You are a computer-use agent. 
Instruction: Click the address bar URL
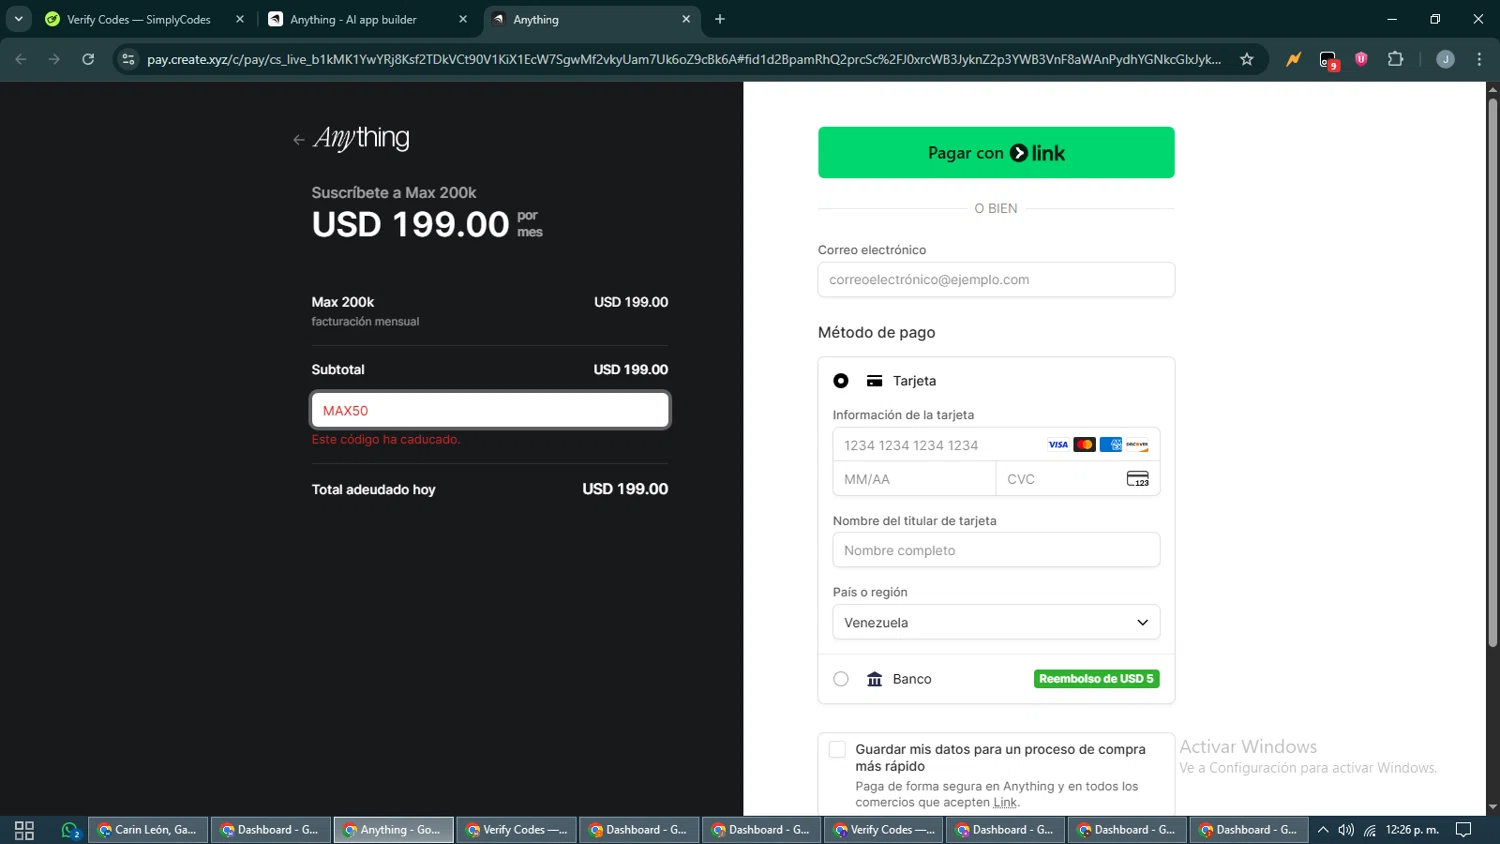[x=684, y=59]
